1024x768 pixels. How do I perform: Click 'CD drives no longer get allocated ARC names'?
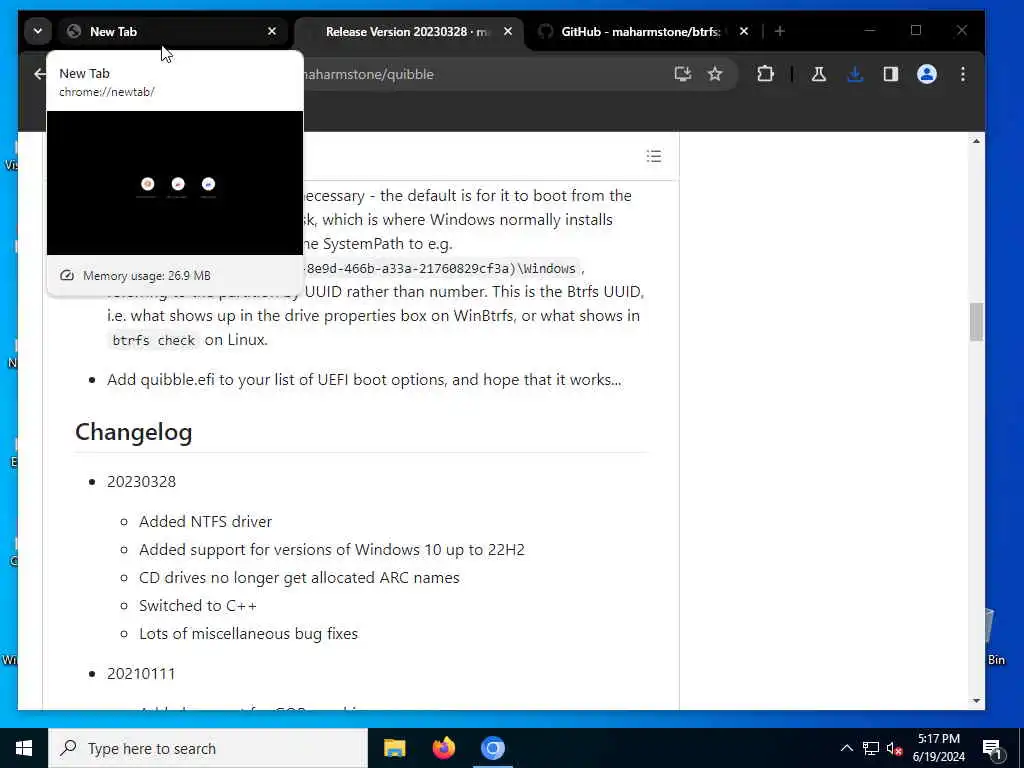click(299, 577)
